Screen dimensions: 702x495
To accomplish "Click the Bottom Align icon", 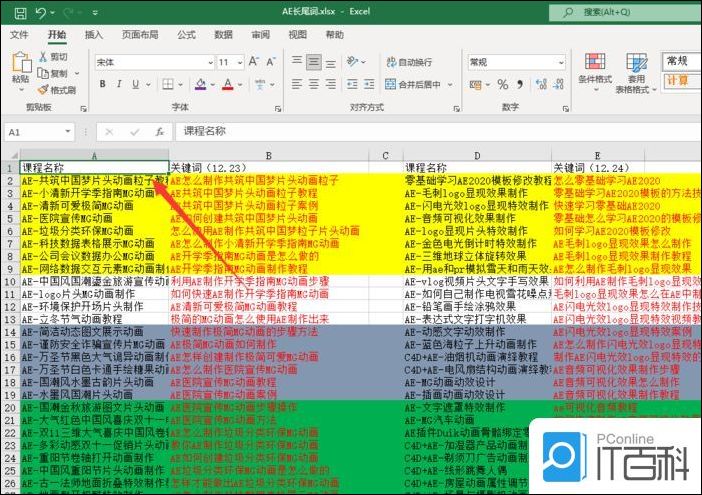I will point(331,63).
